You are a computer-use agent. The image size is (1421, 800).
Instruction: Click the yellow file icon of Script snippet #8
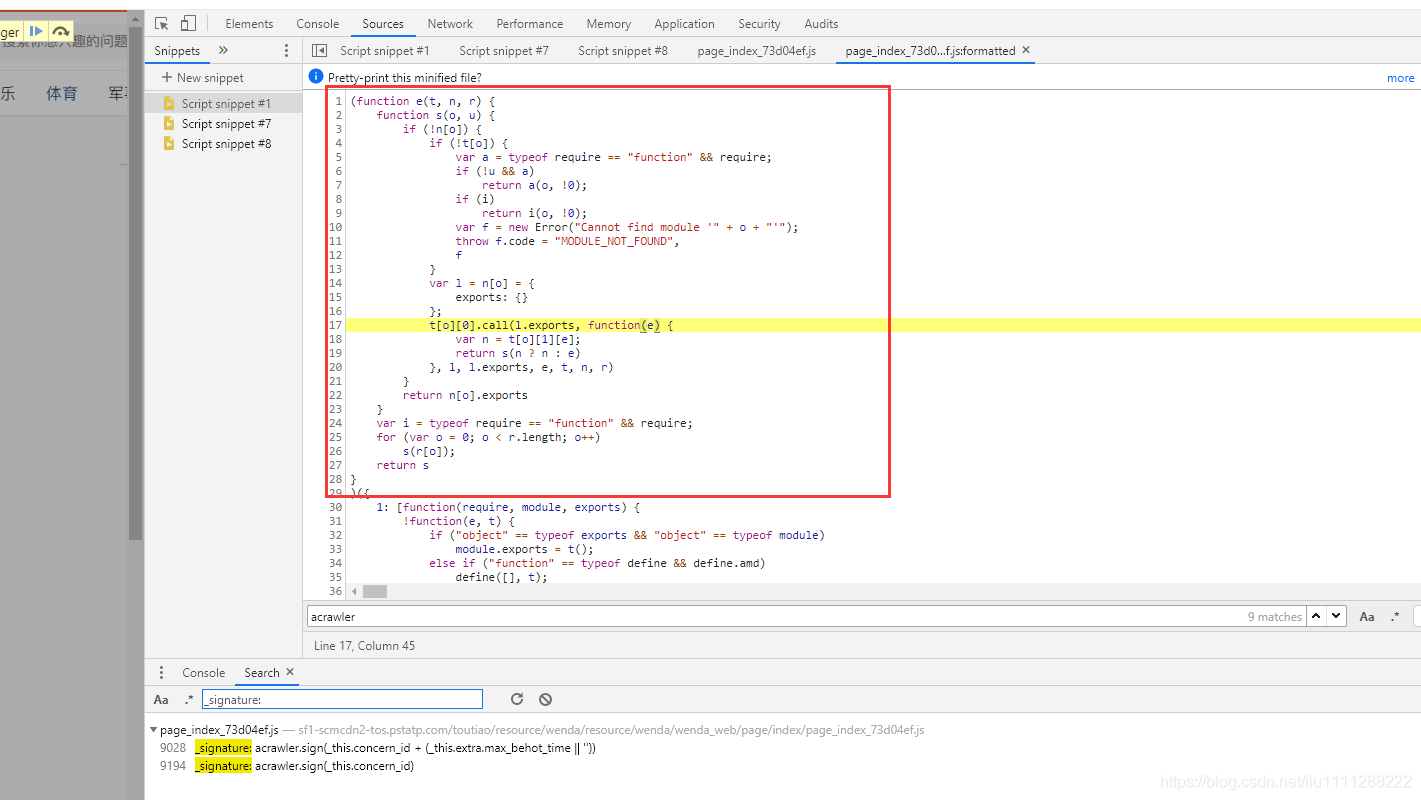click(169, 143)
